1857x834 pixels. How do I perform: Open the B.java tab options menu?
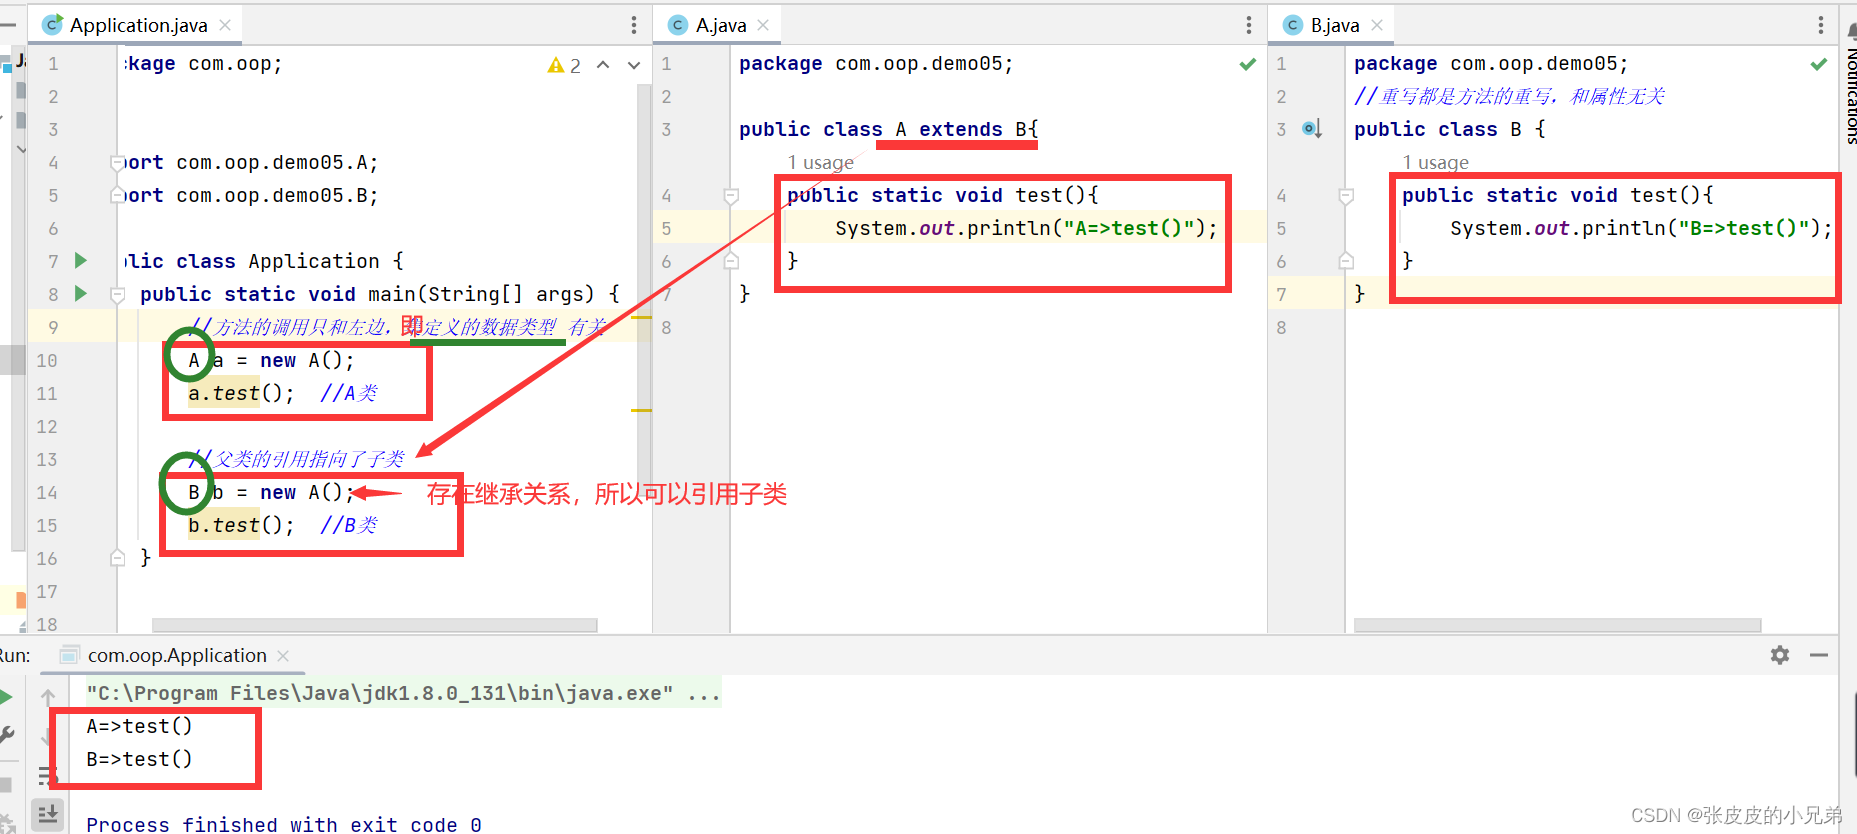(x=1821, y=25)
